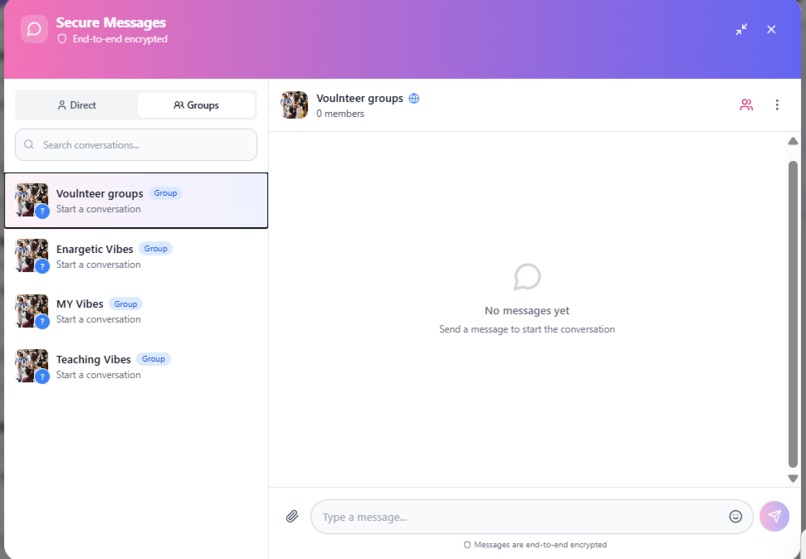Switch to the Groups tab

coord(196,105)
